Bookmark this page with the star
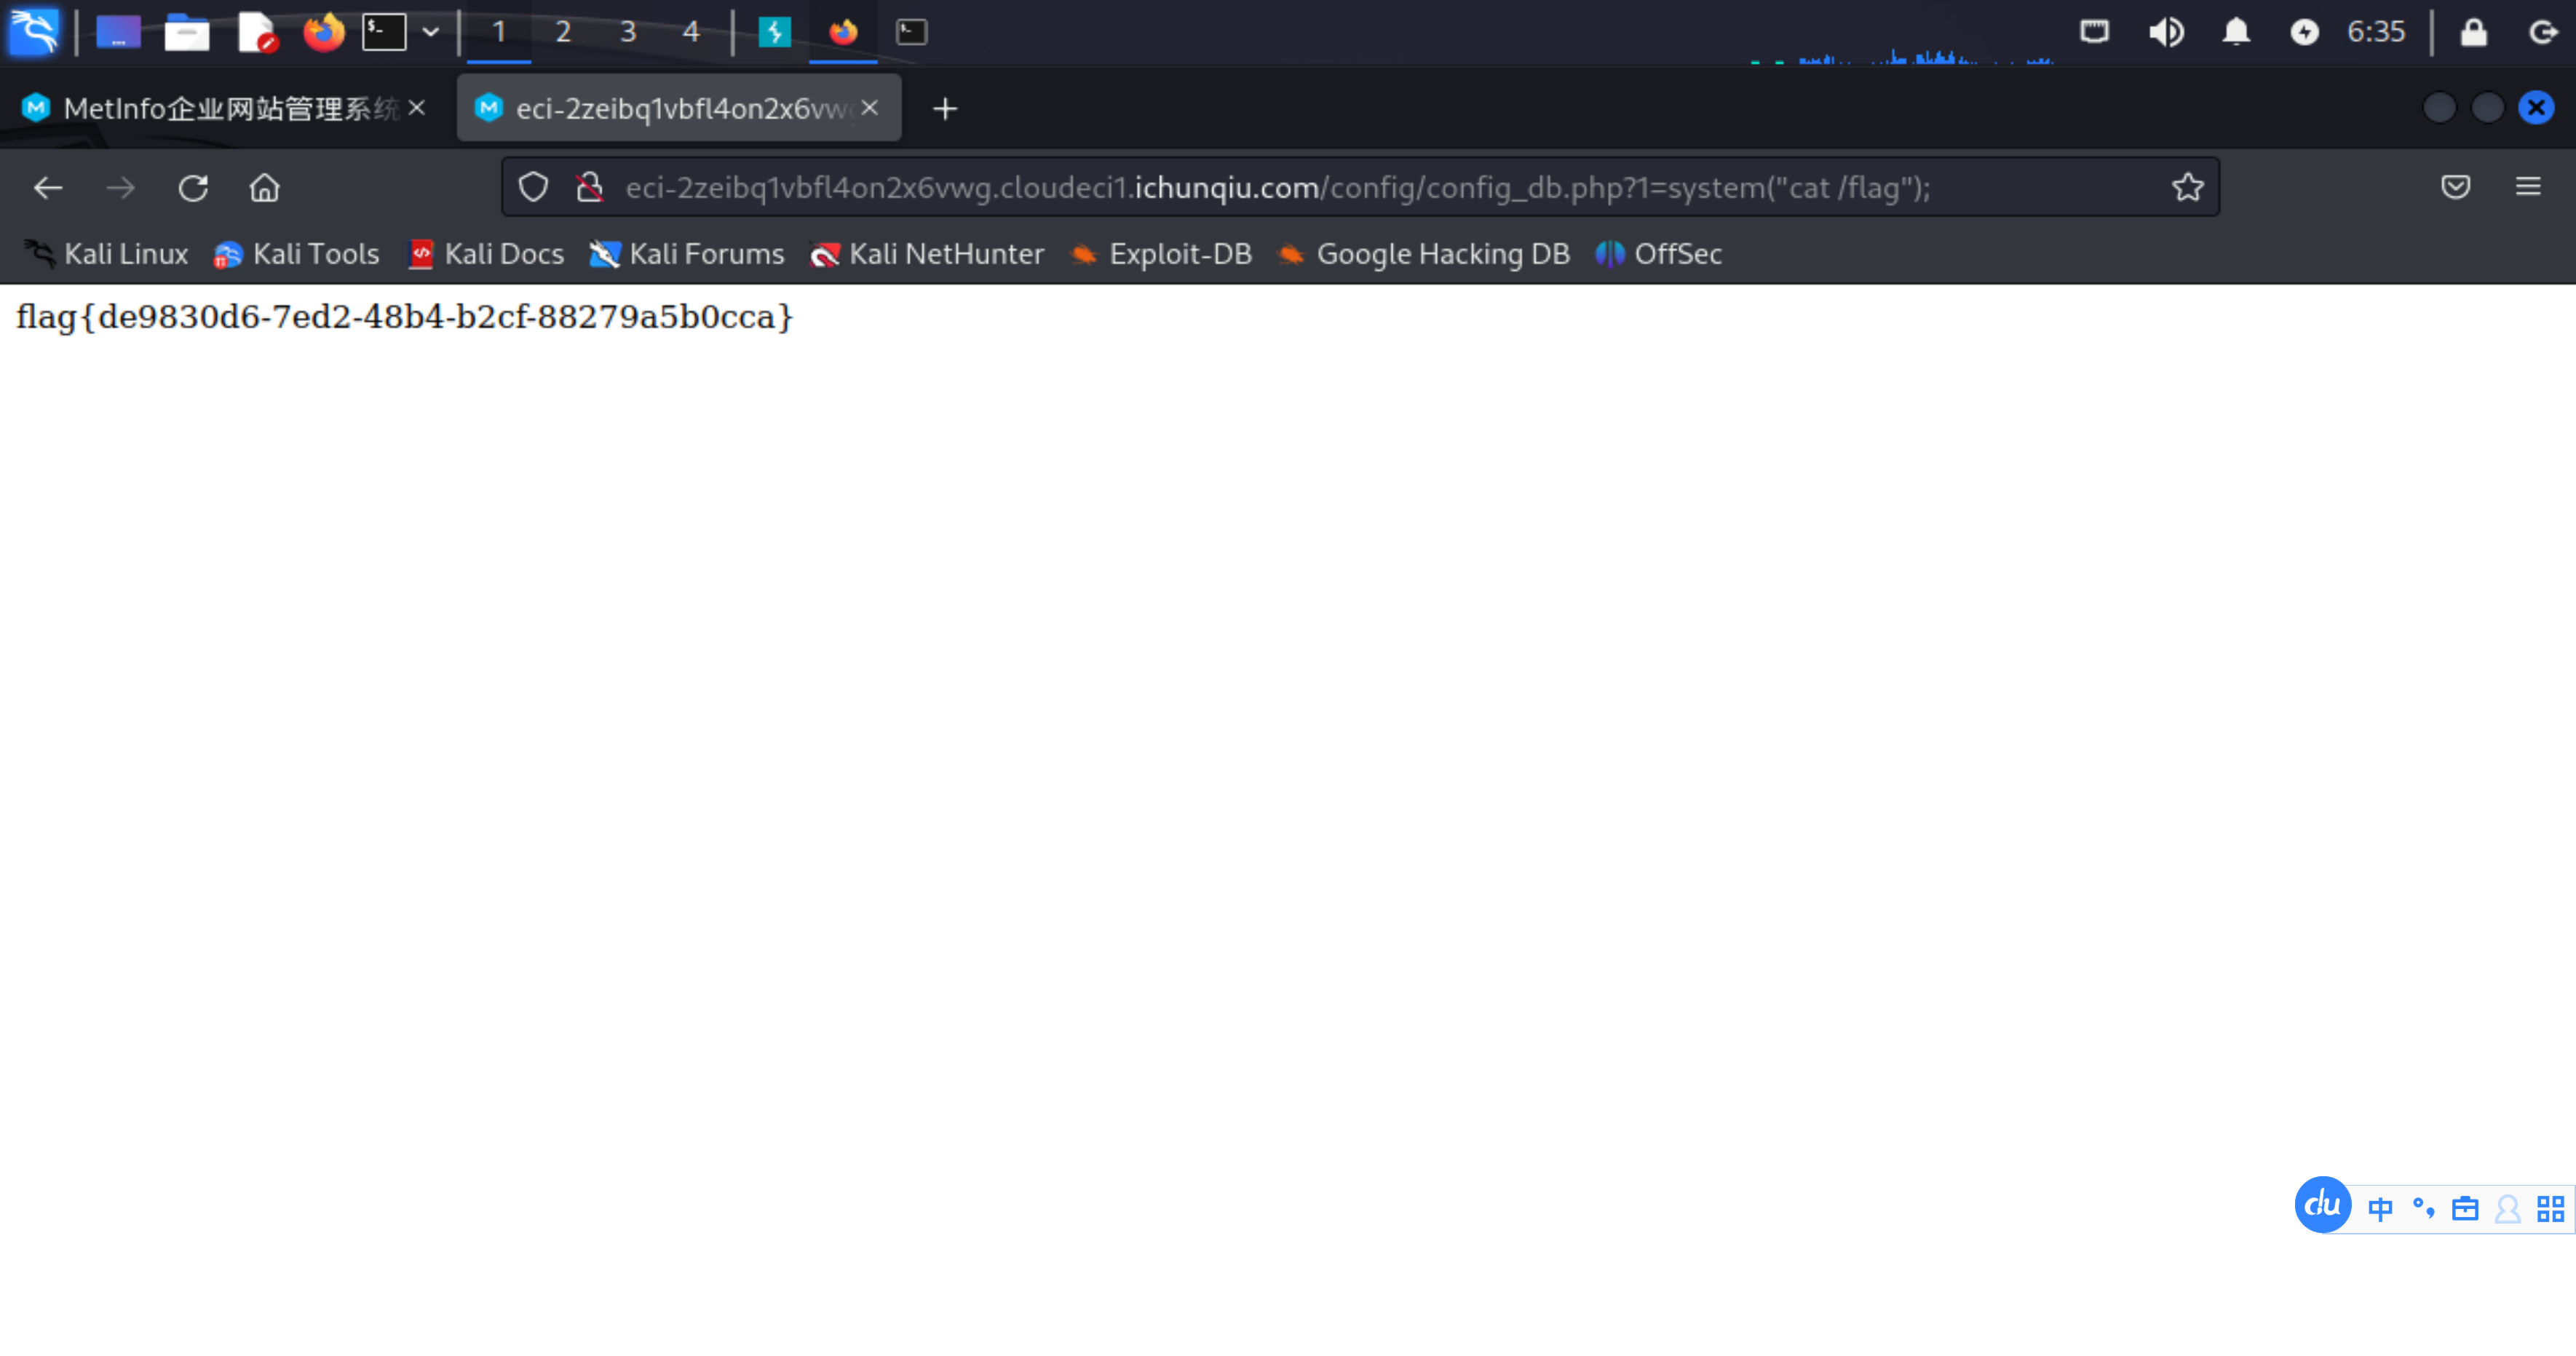The height and width of the screenshot is (1356, 2576). click(2187, 187)
